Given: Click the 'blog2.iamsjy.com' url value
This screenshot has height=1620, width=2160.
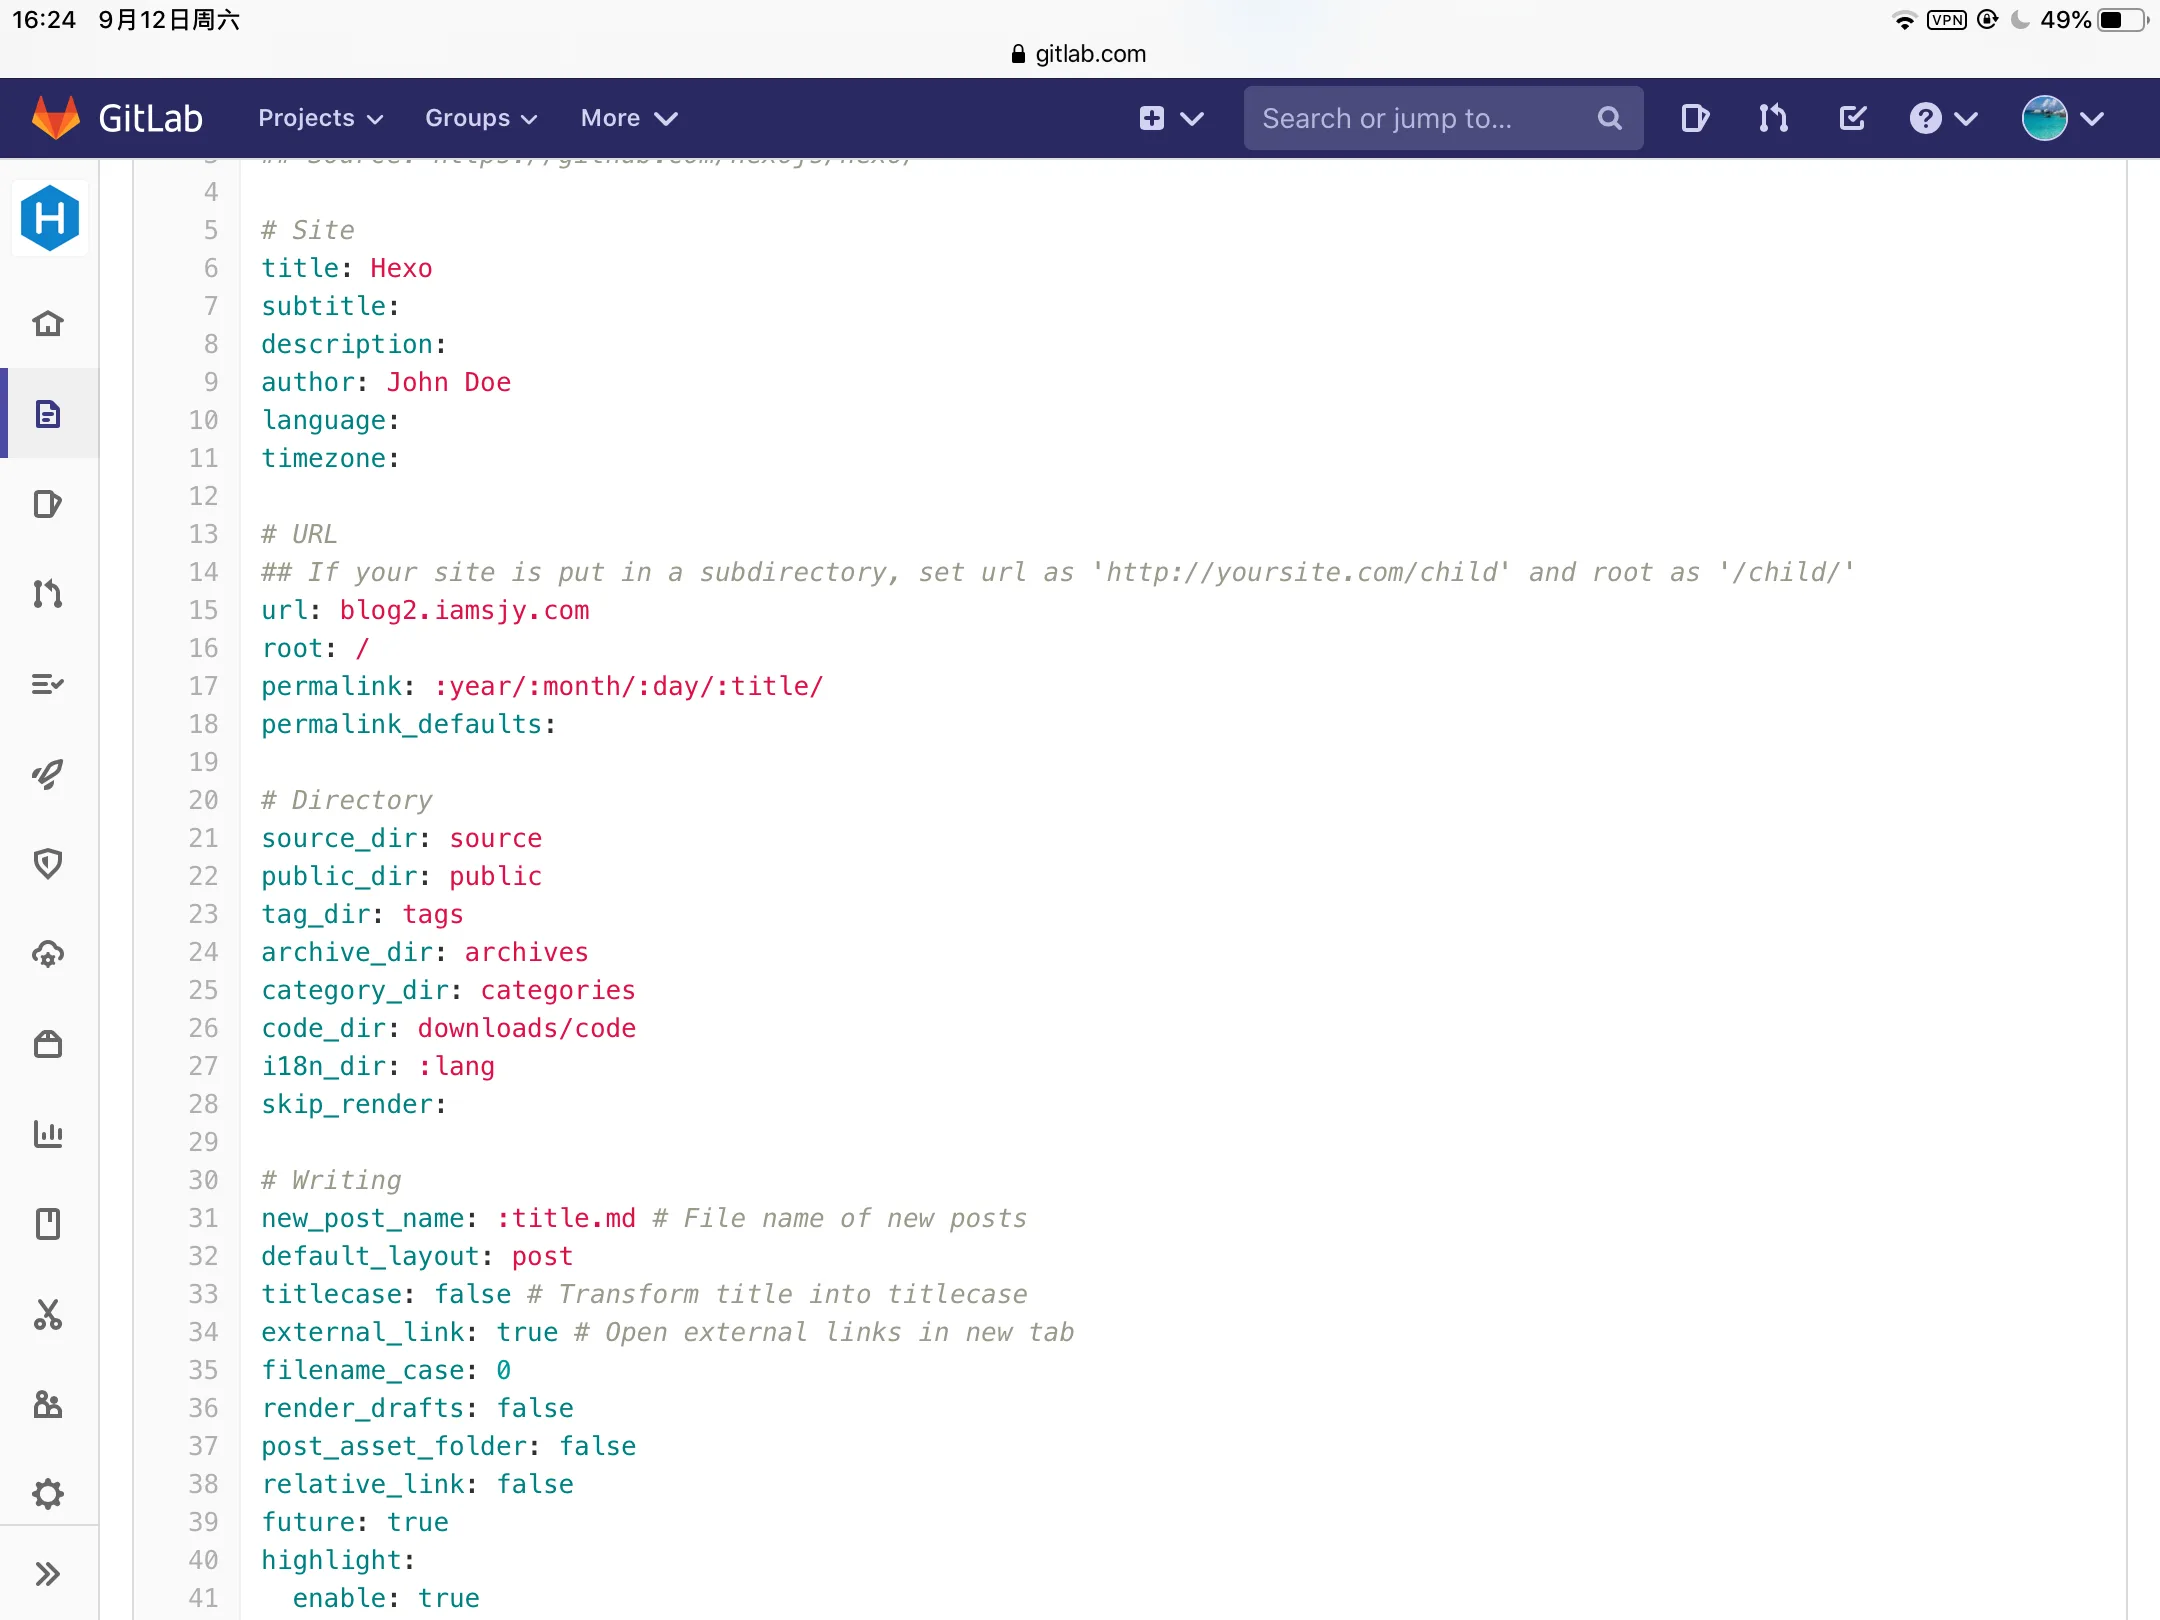Looking at the screenshot, I should point(464,610).
